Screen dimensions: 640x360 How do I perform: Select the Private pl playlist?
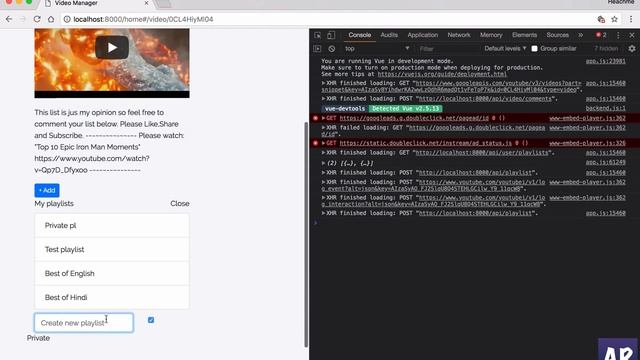(112, 225)
